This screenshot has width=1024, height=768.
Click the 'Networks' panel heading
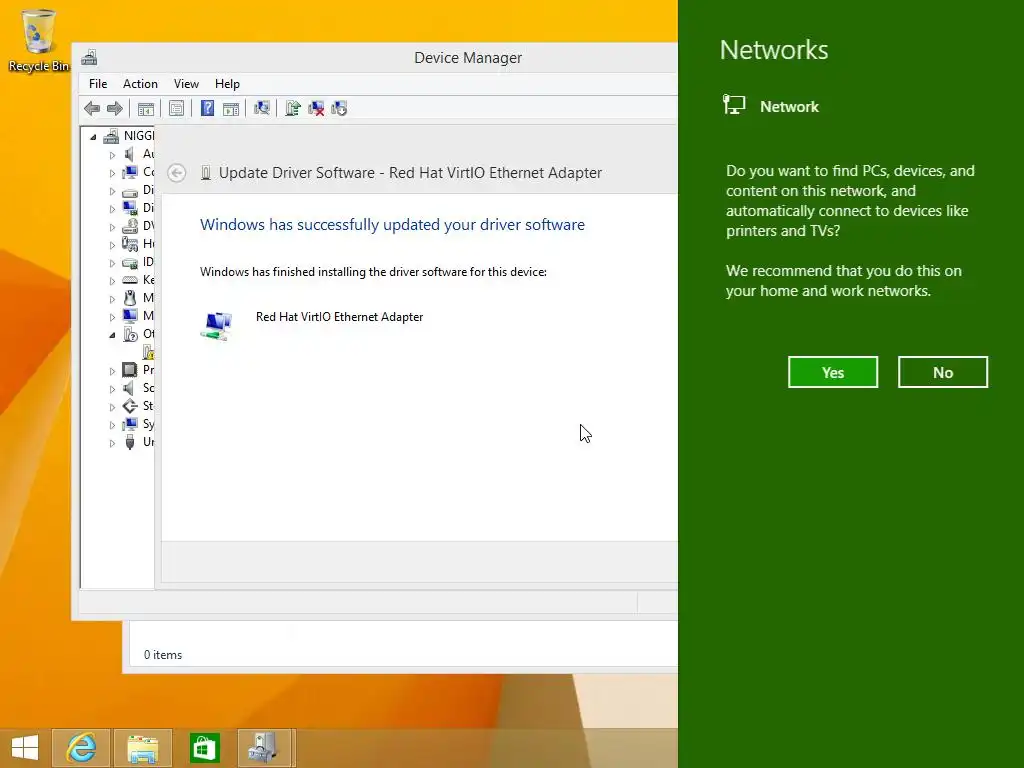coord(774,50)
